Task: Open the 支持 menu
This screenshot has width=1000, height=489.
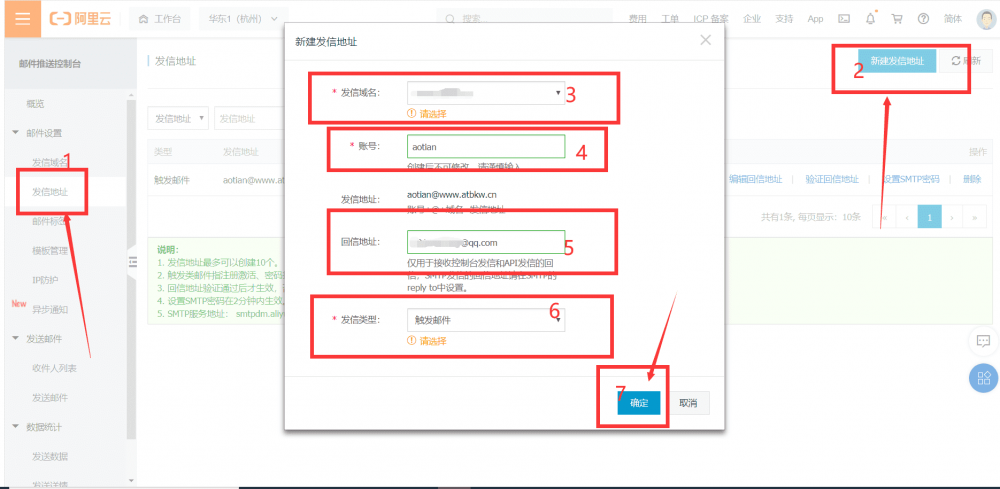Action: tap(784, 19)
